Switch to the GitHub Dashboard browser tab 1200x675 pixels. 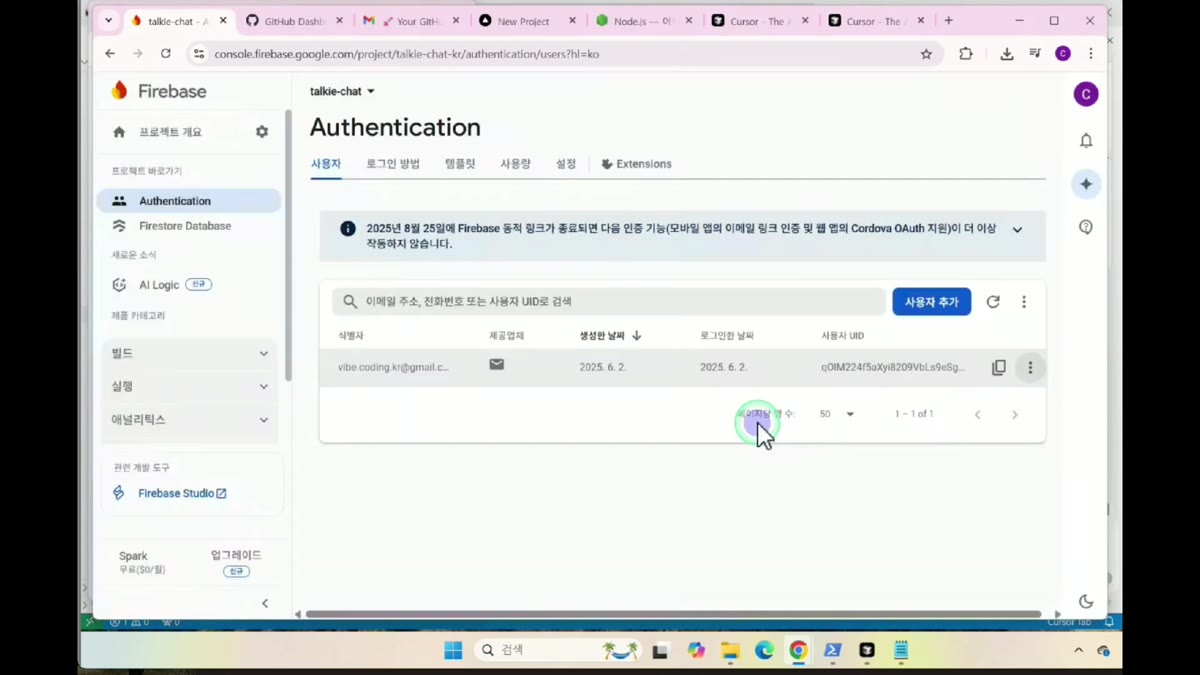click(x=293, y=21)
